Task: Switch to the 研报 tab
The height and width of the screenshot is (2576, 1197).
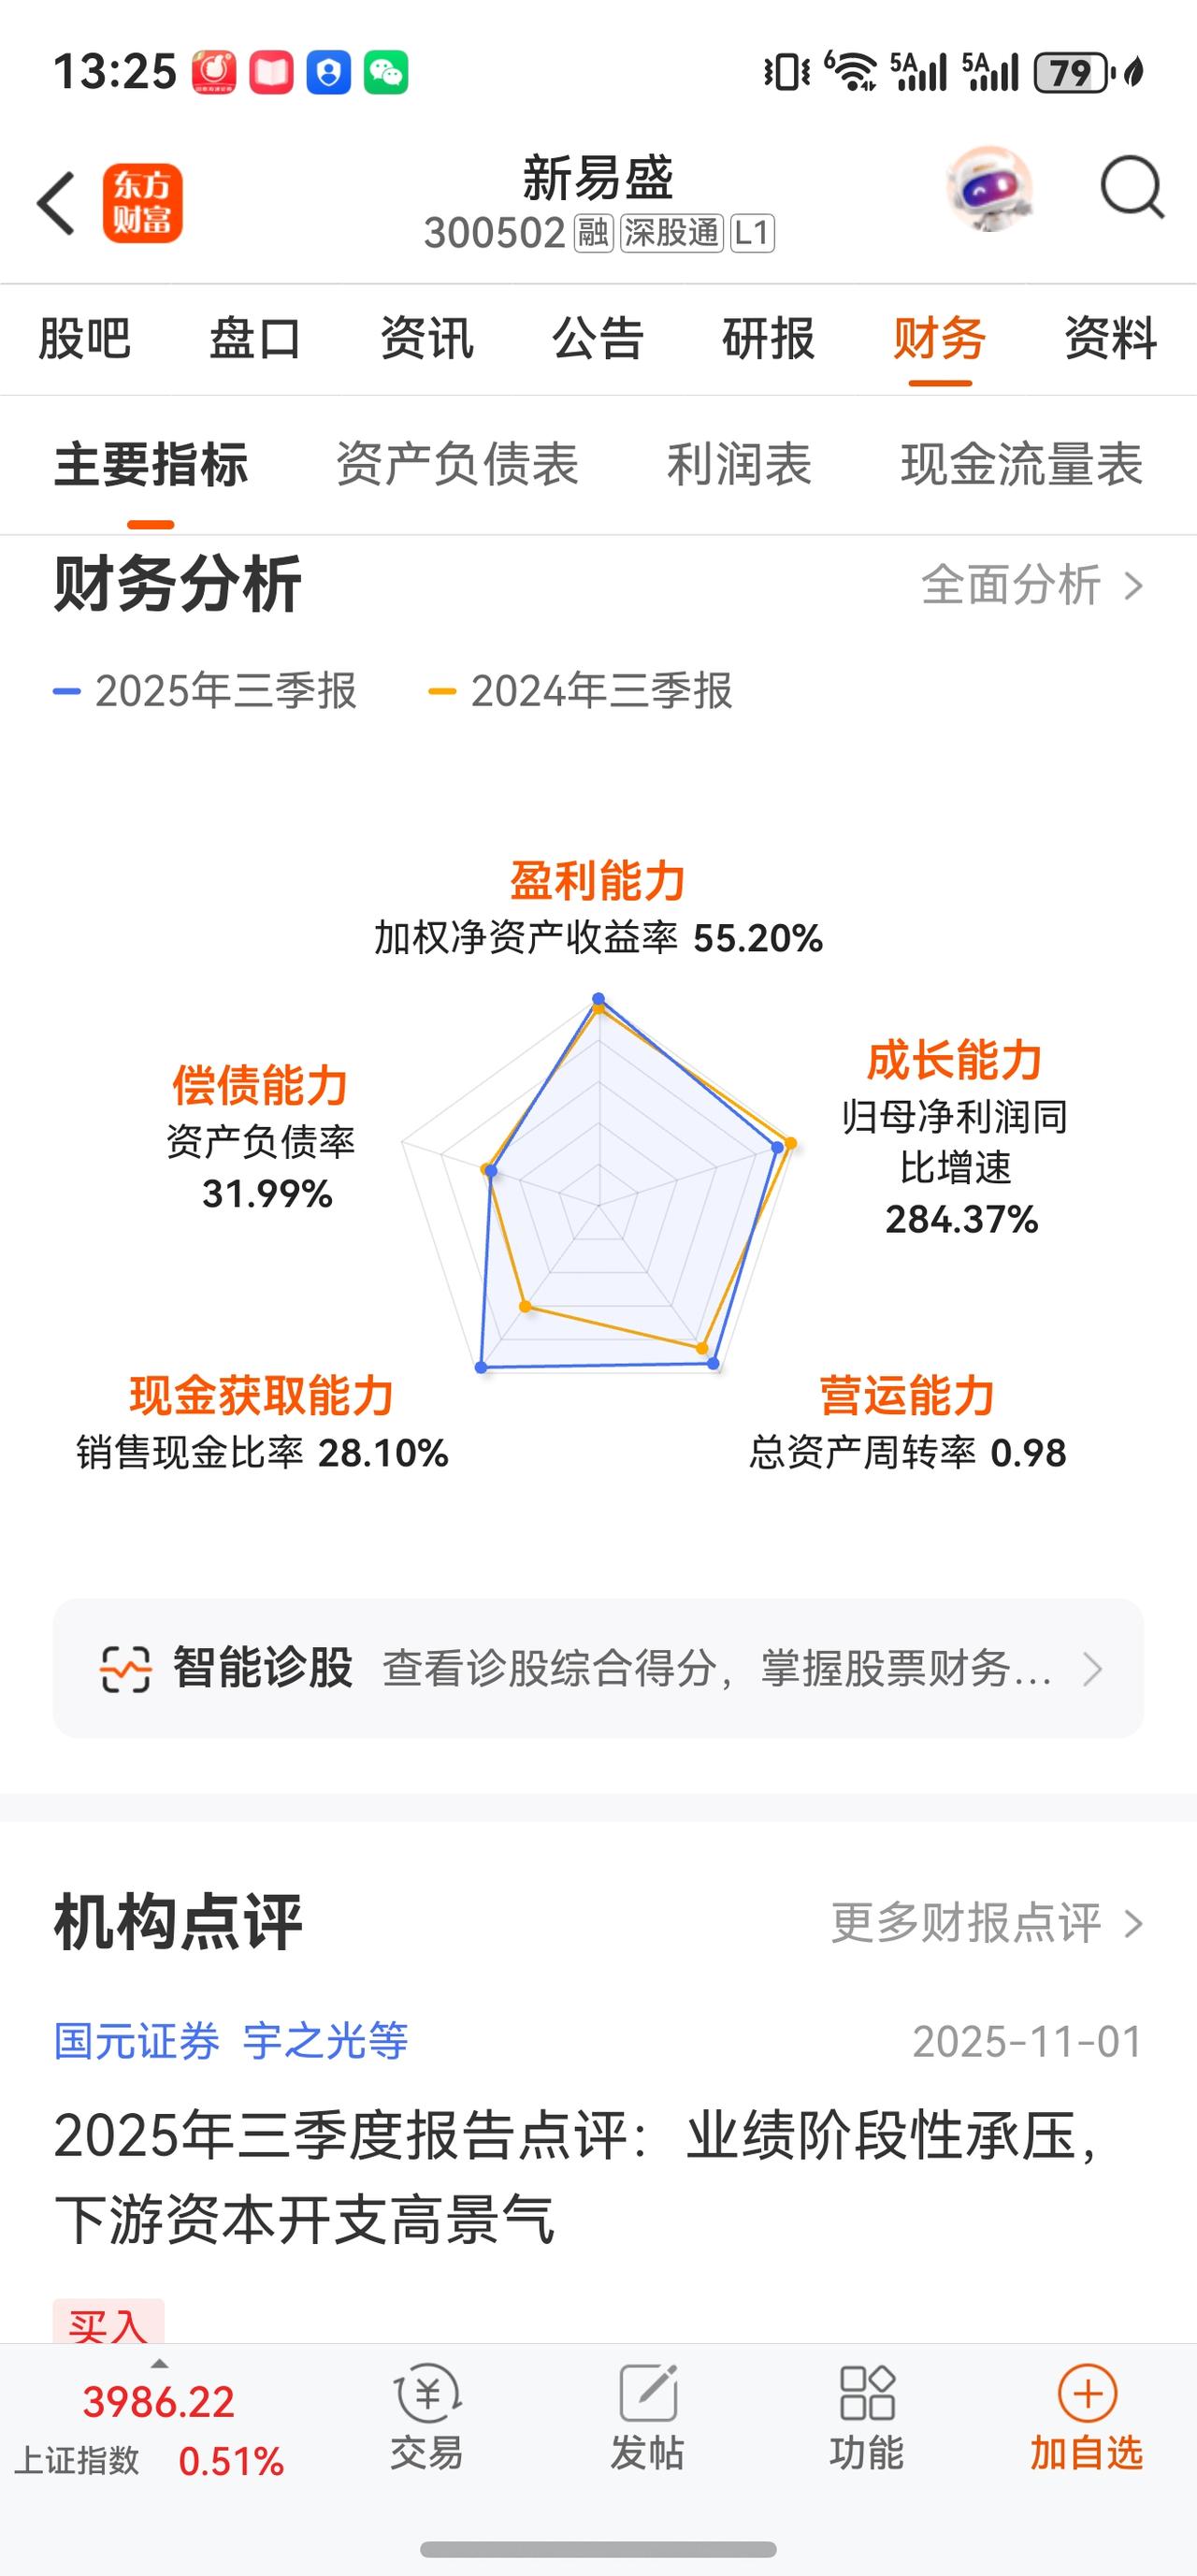Action: point(768,338)
